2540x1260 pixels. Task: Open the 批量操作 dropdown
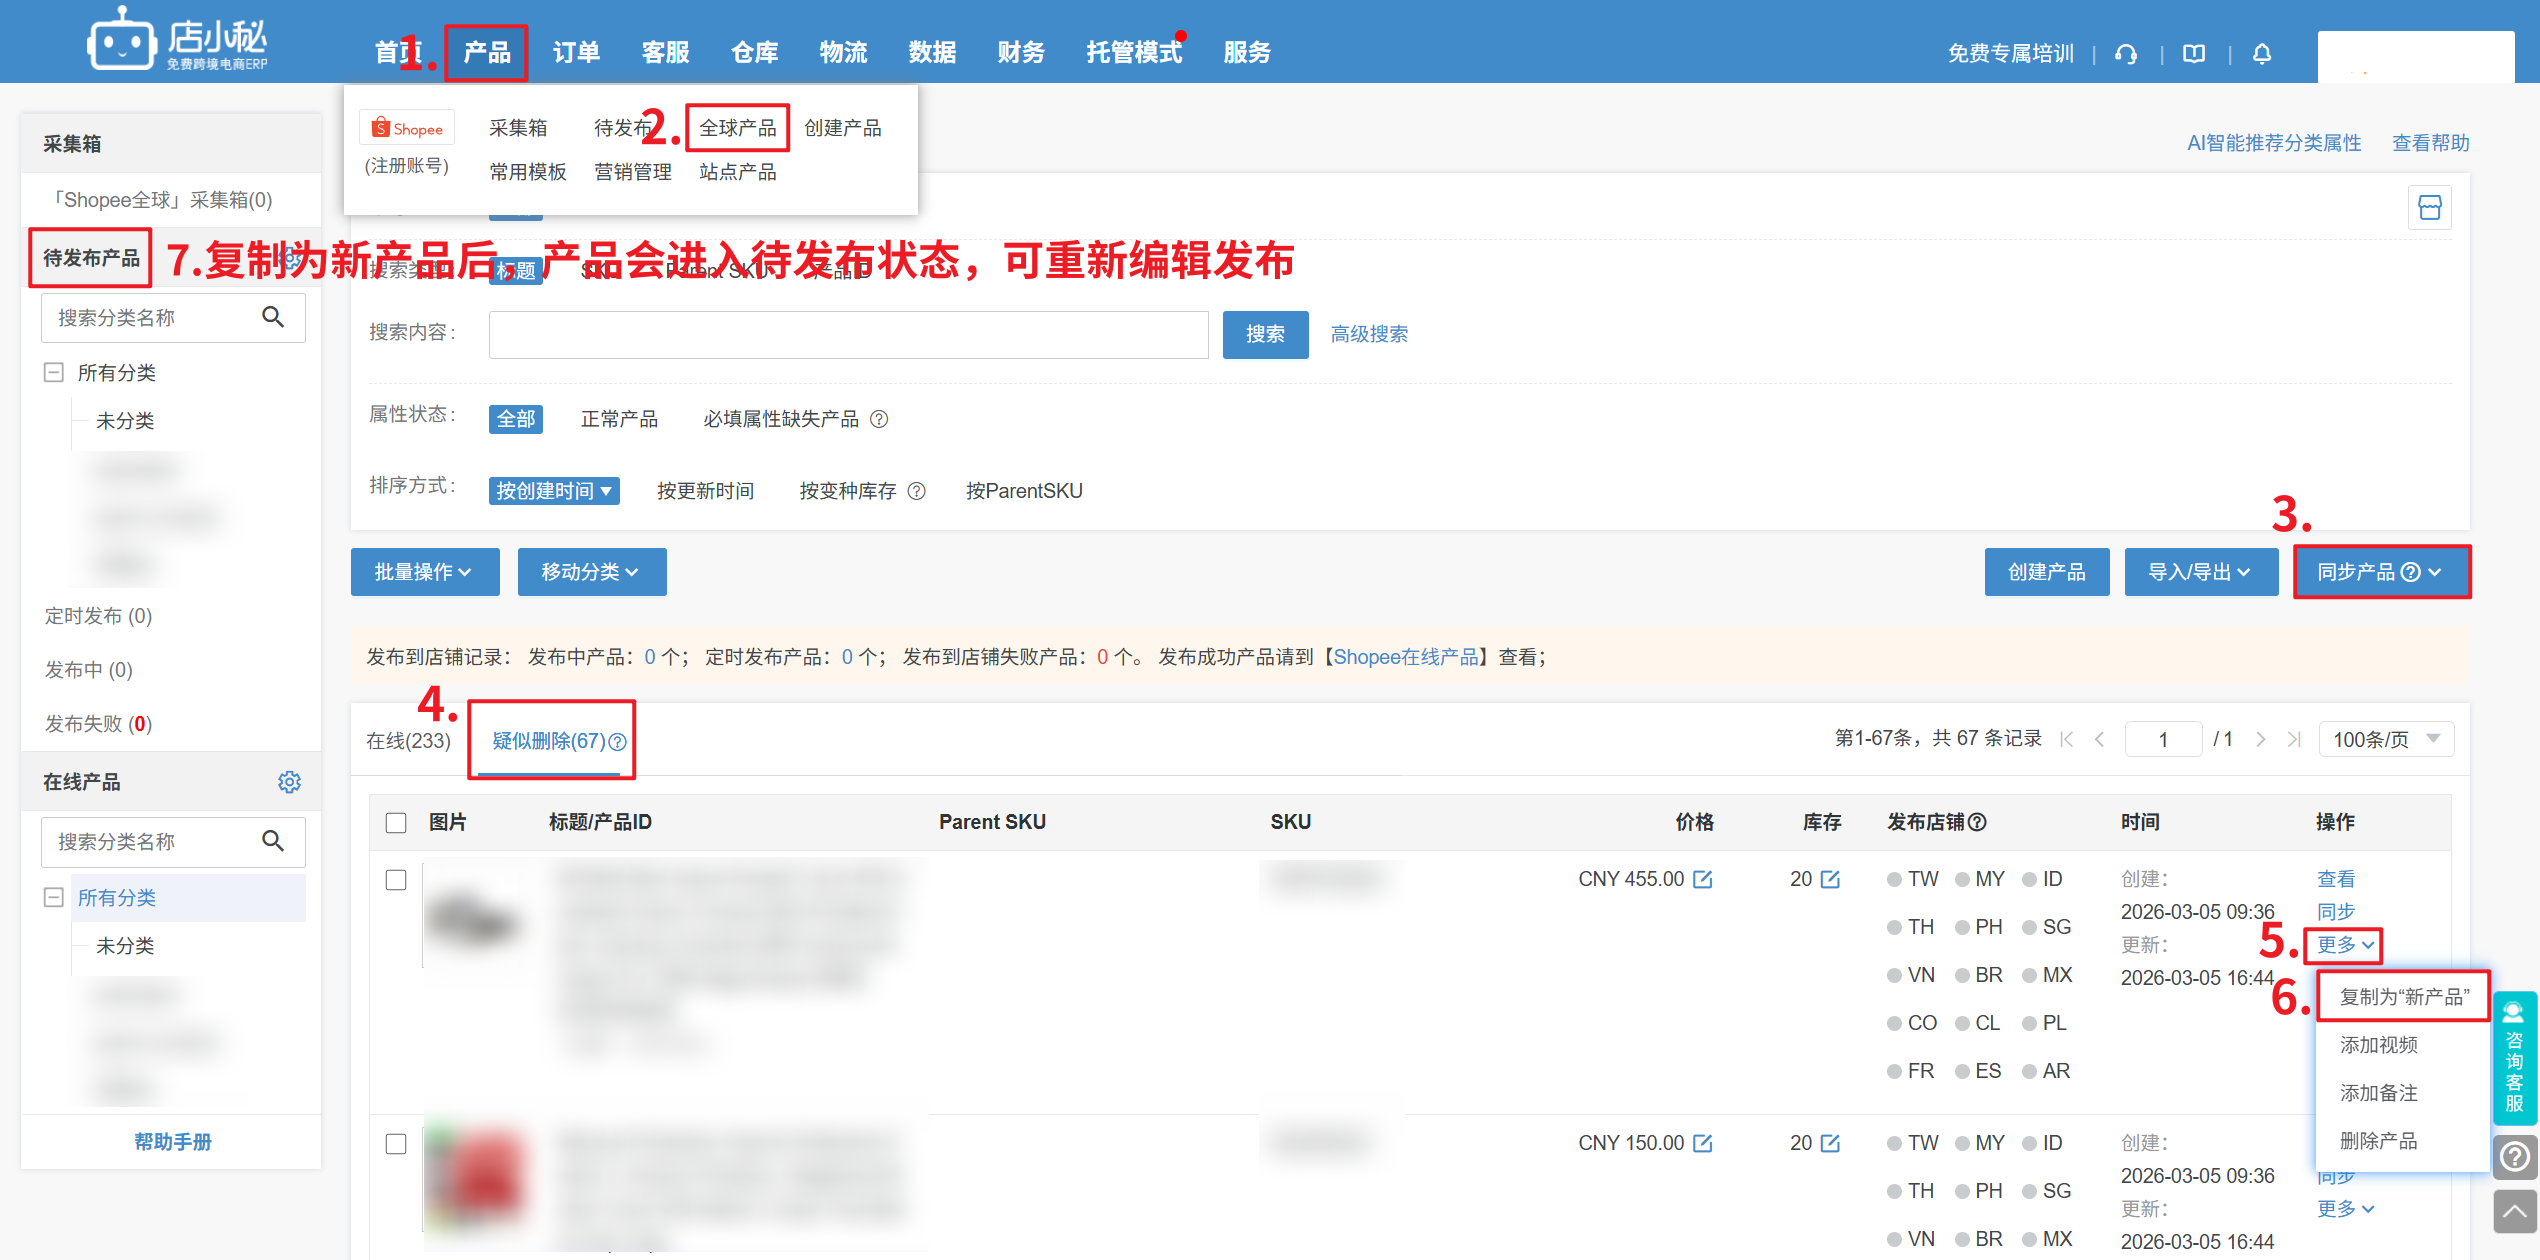(424, 572)
